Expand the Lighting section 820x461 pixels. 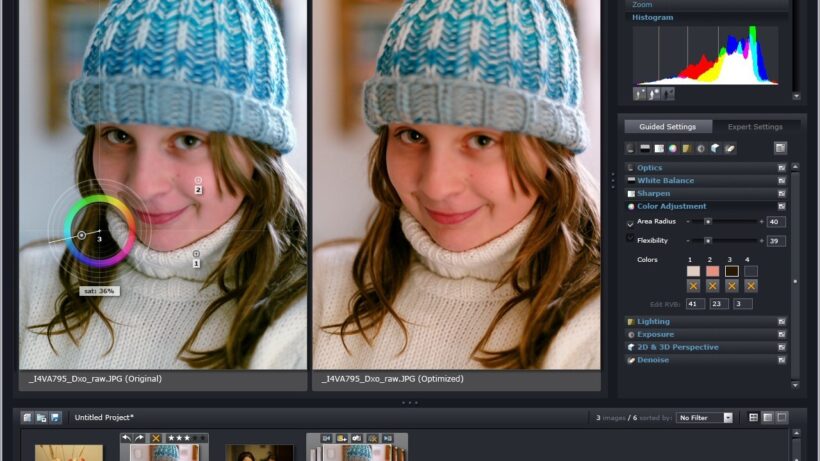(705, 321)
